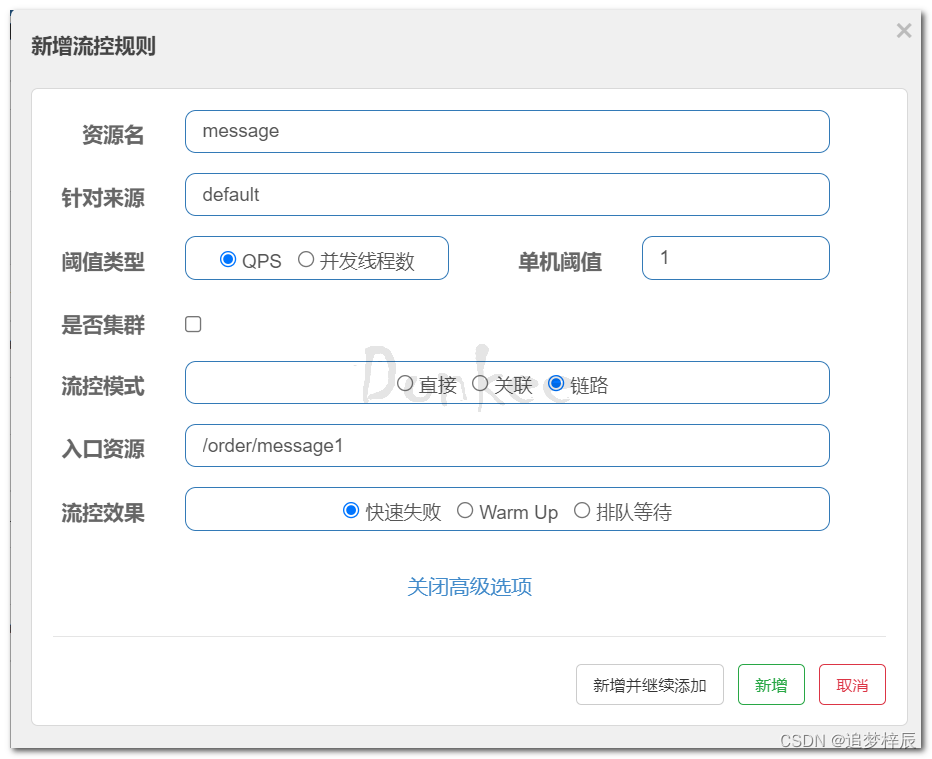Viewport: 932px width, 759px height.
Task: Select 直接 flow control mode
Action: tap(405, 383)
